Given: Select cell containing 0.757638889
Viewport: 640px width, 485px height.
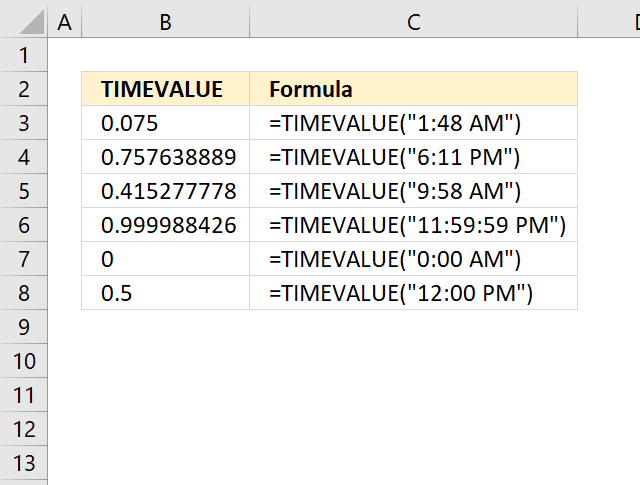Looking at the screenshot, I should pos(165,157).
